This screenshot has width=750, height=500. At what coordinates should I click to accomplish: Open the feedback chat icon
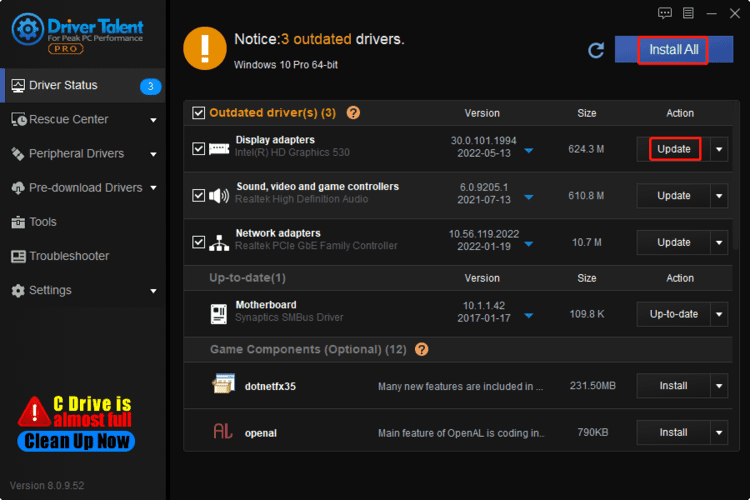[x=664, y=13]
